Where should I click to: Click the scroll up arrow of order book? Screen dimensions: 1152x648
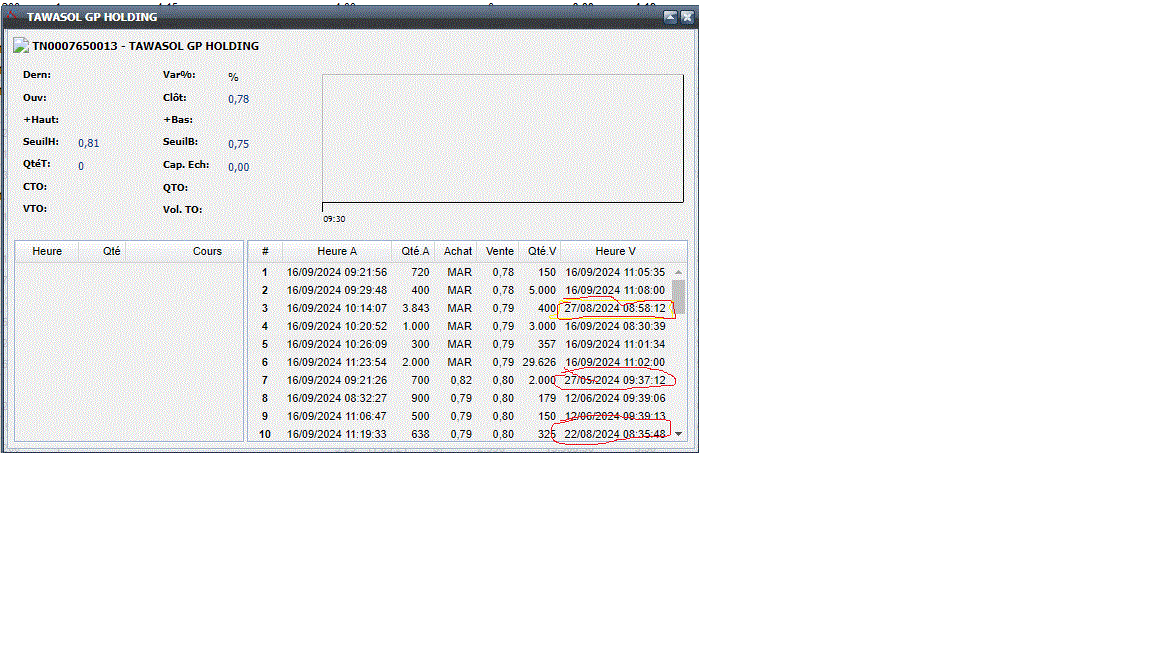tap(679, 272)
